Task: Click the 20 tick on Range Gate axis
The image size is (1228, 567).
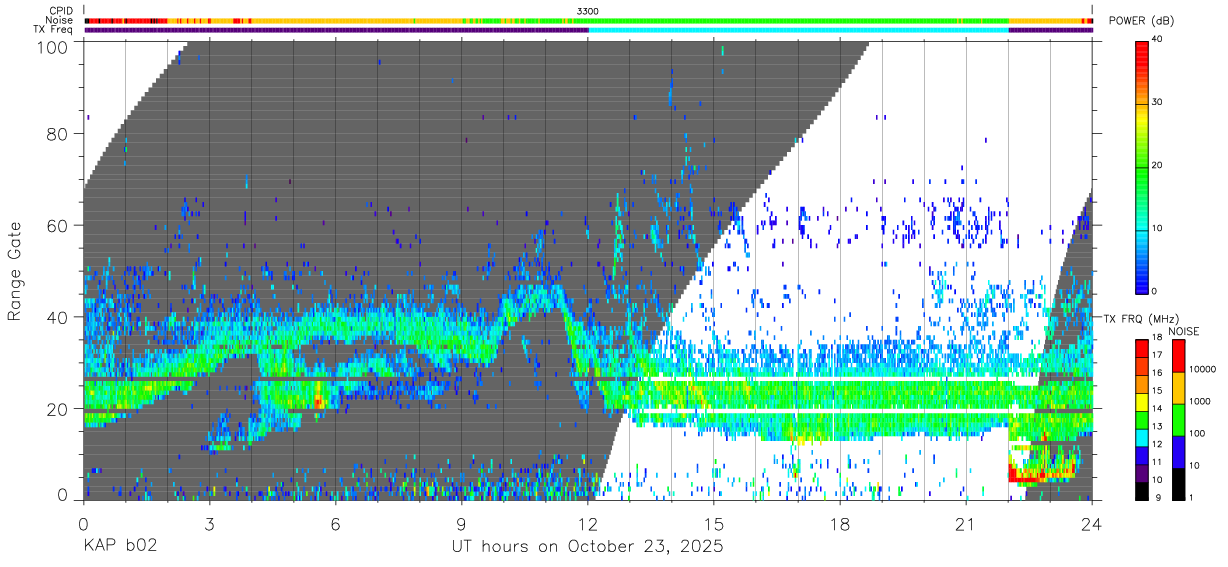Action: click(x=57, y=409)
